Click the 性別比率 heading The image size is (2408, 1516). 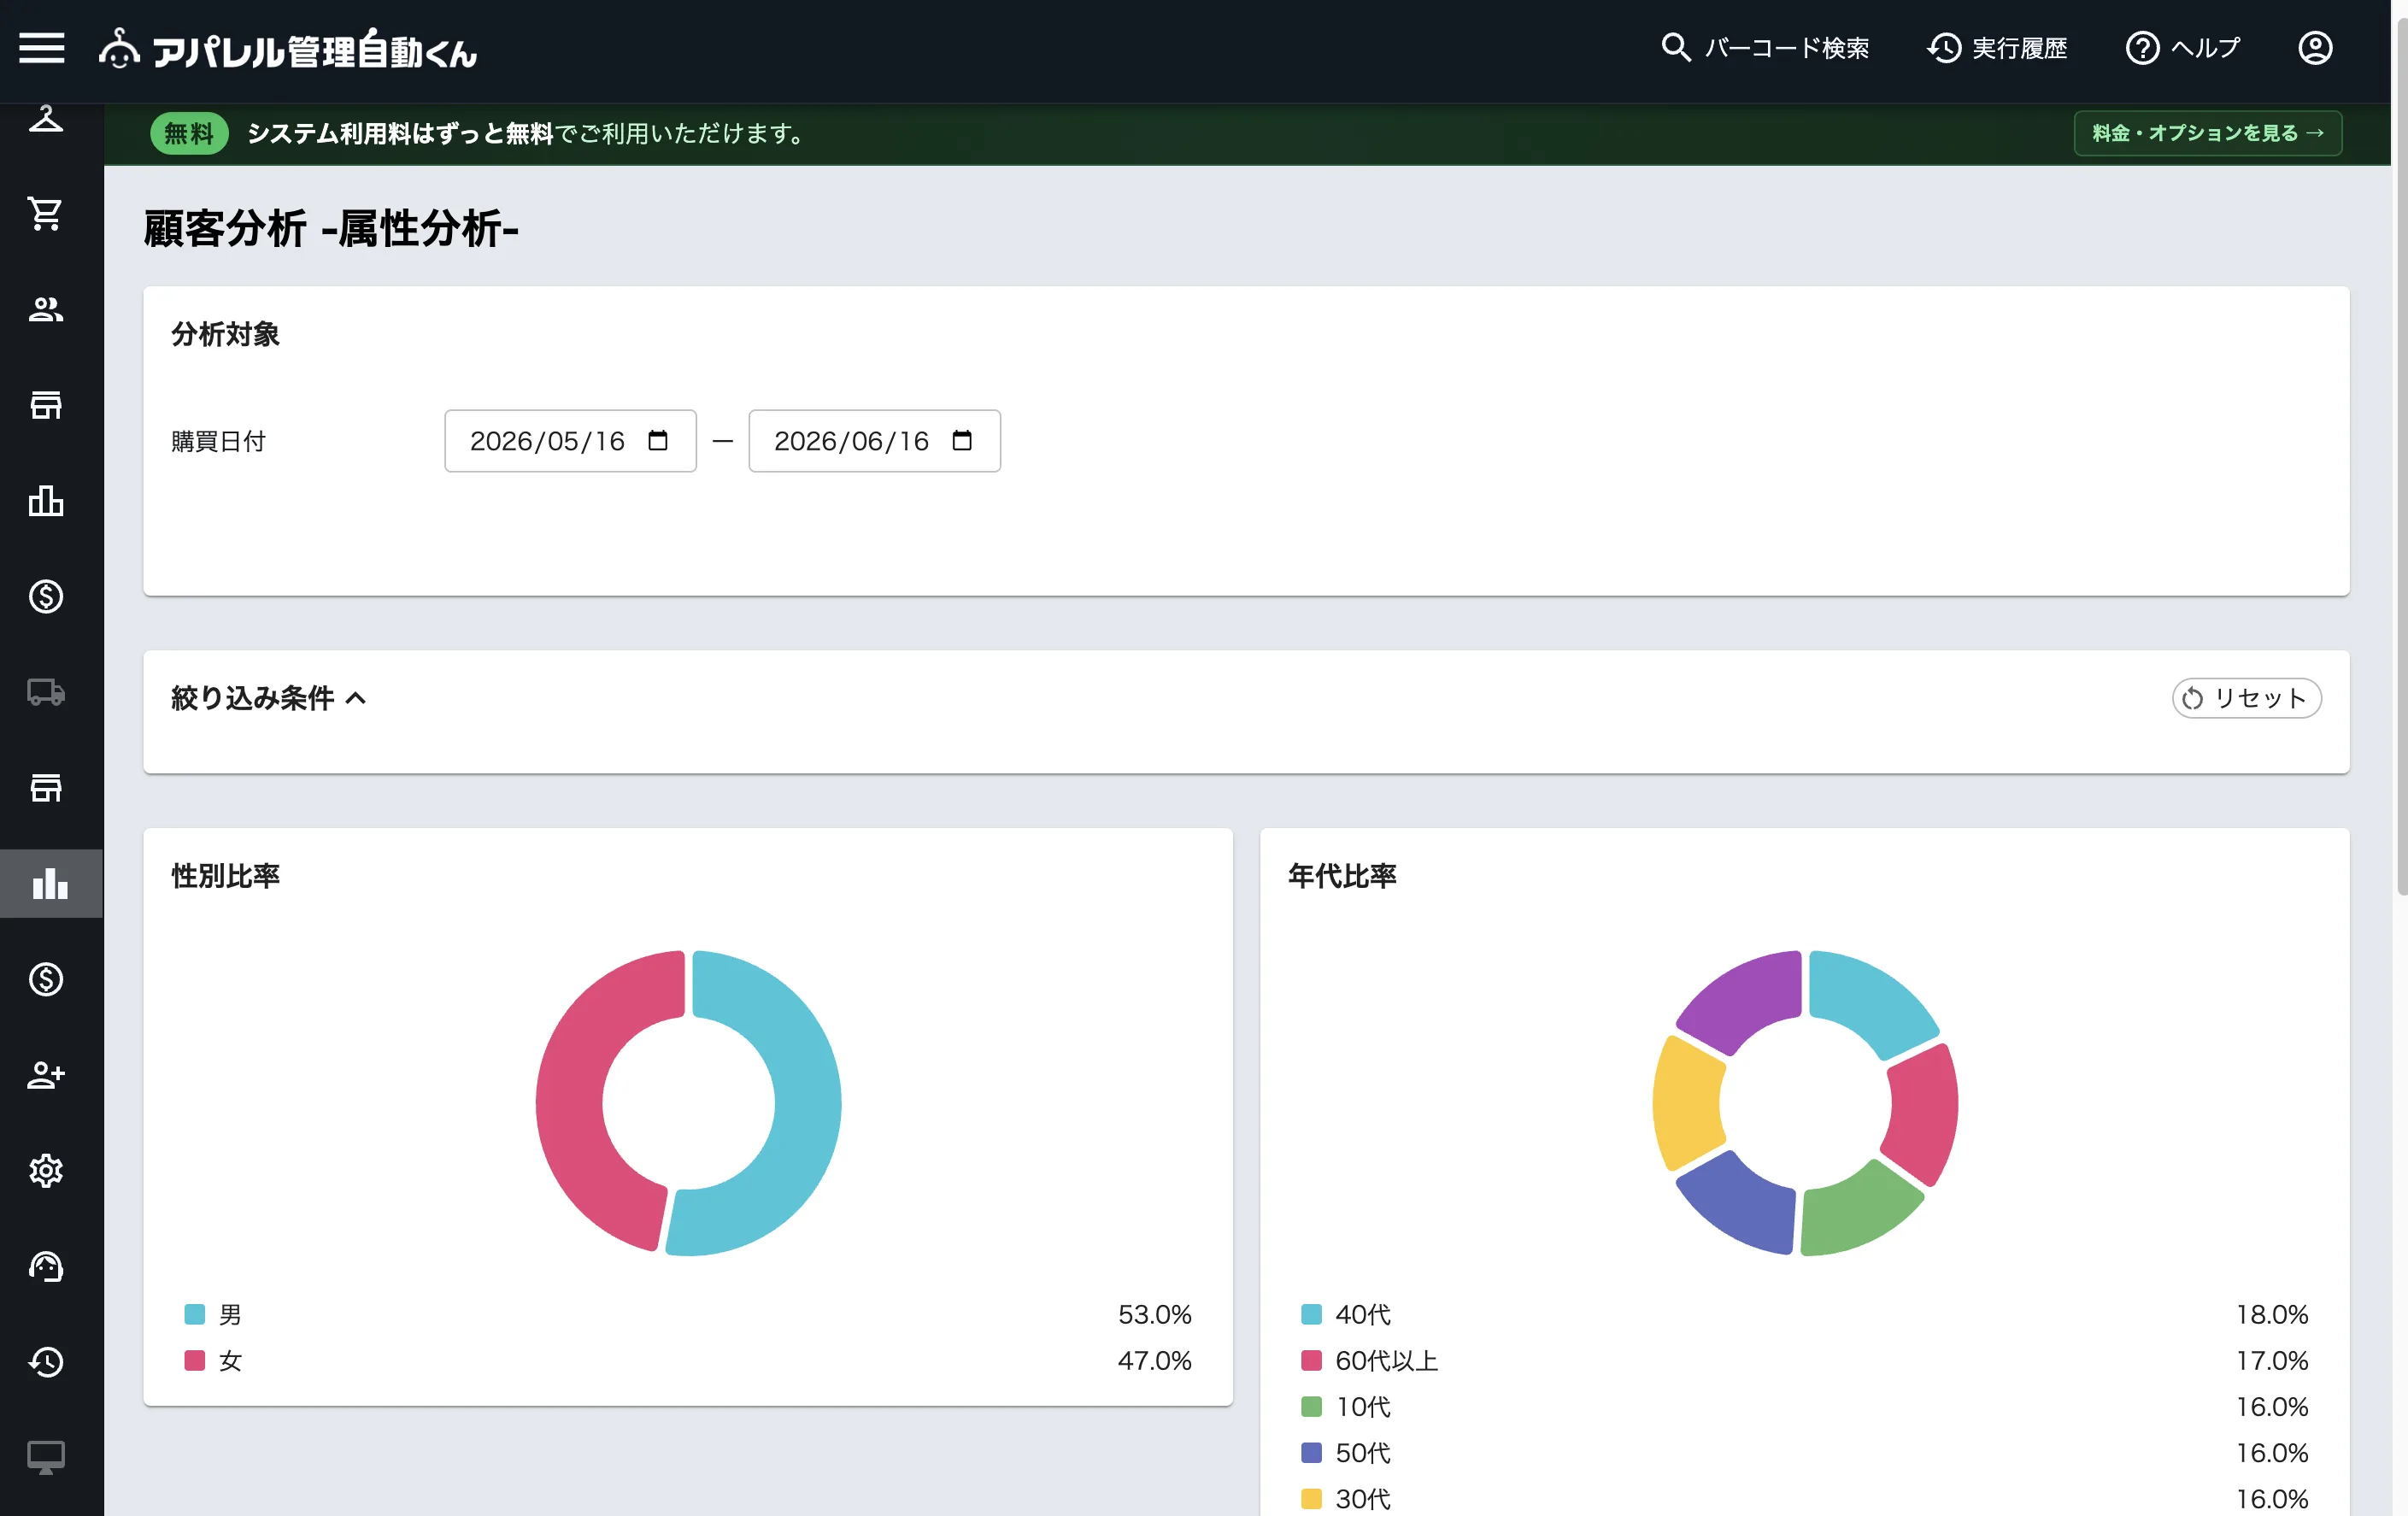pos(225,875)
